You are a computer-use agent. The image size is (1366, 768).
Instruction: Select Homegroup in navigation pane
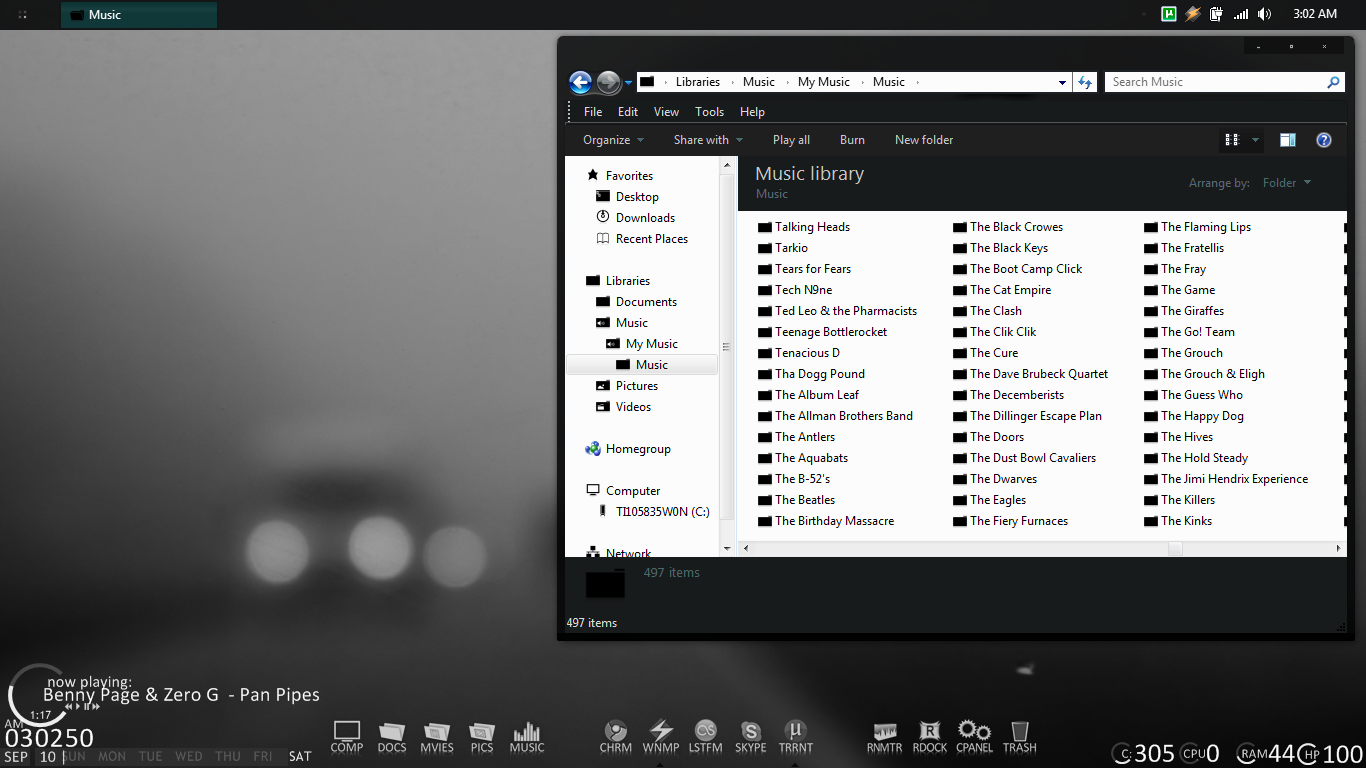coord(628,449)
